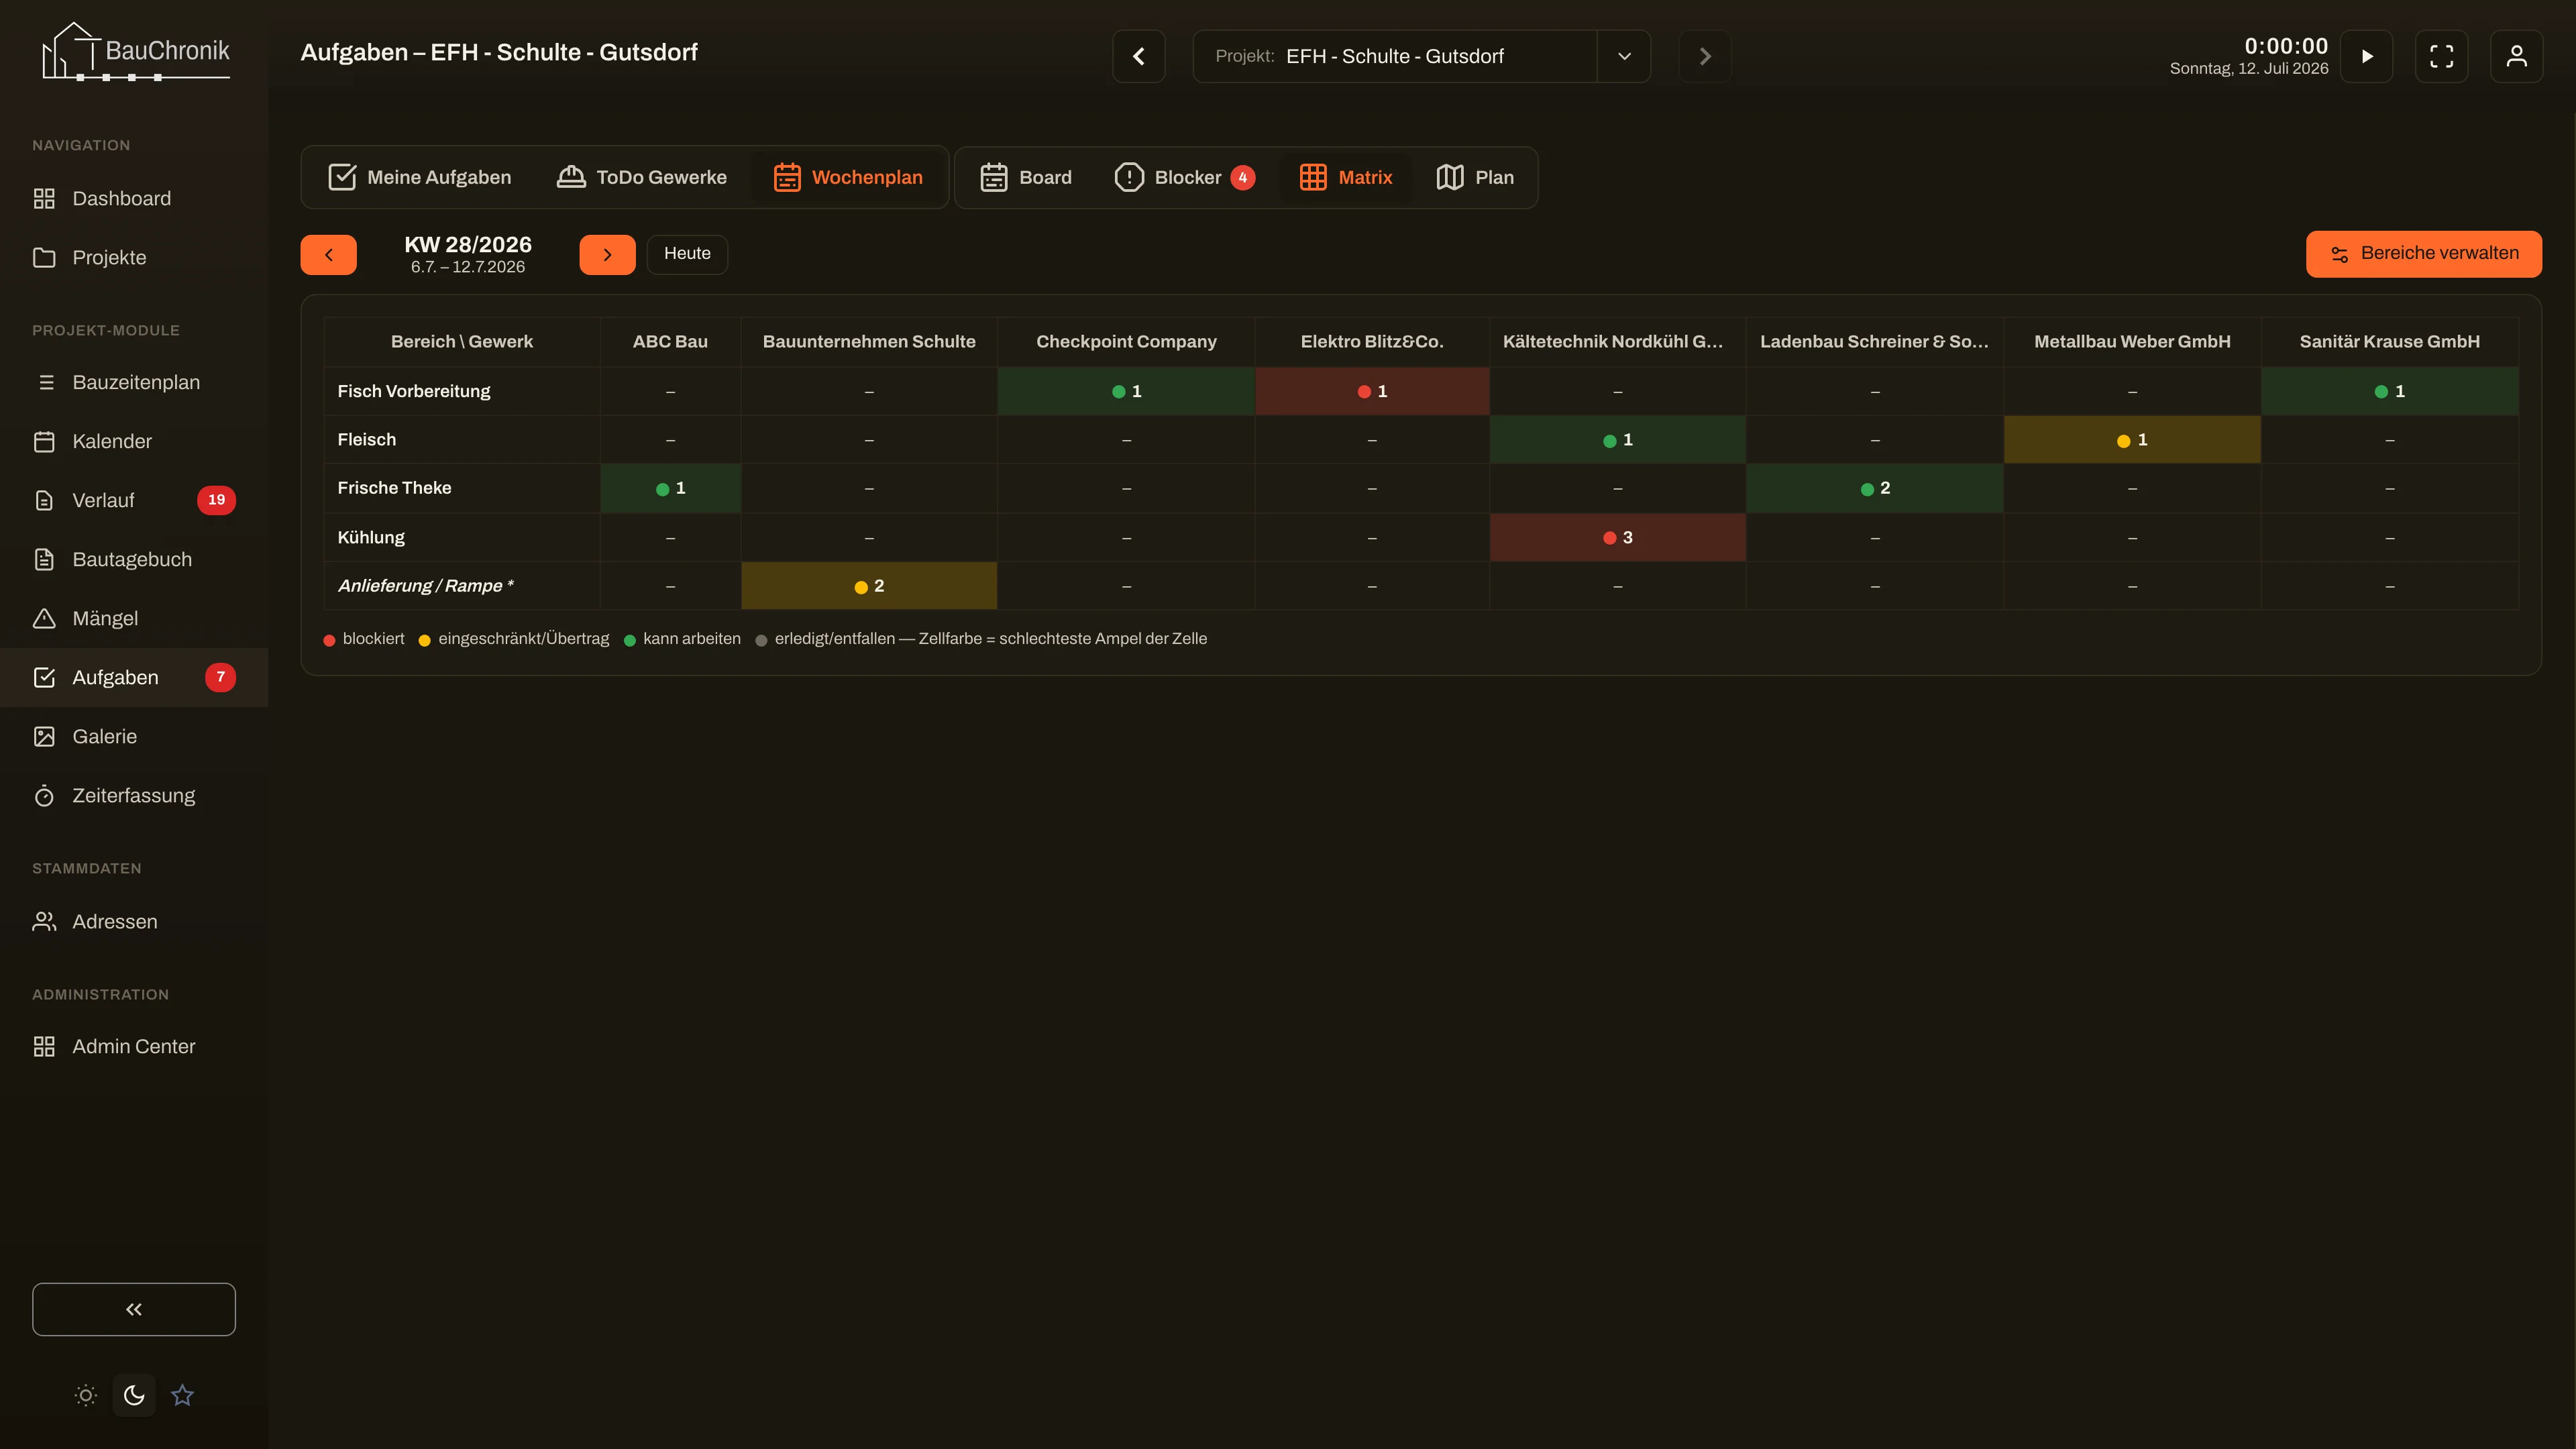Switch to Wochenplan tab
This screenshot has width=2576, height=1449.
coord(848,177)
